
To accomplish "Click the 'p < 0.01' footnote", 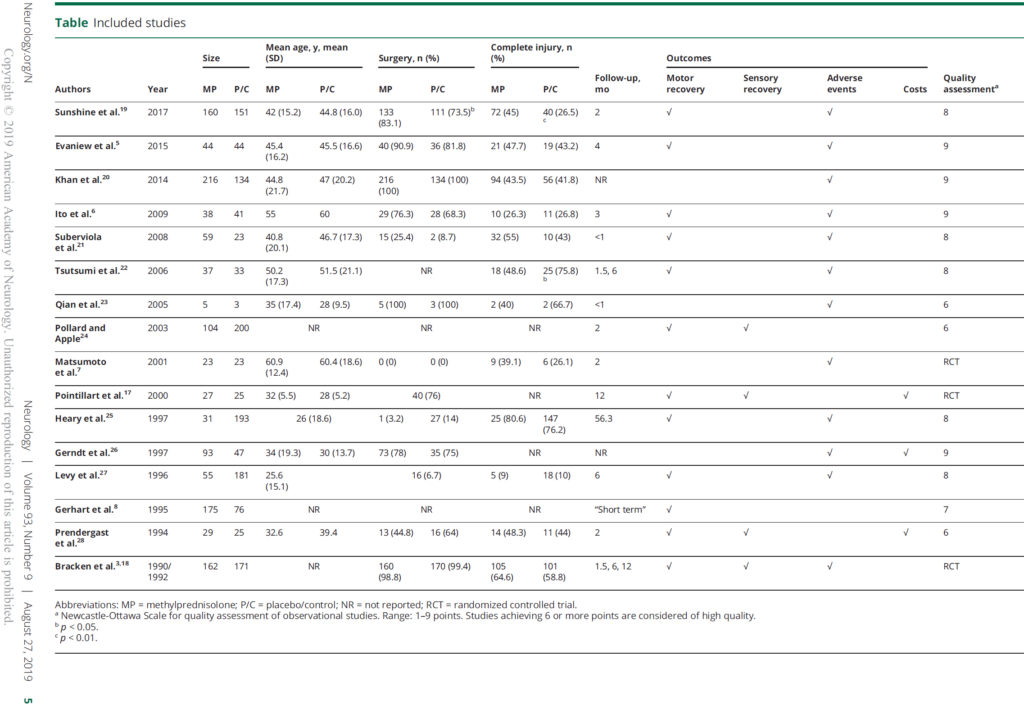I will [76, 638].
